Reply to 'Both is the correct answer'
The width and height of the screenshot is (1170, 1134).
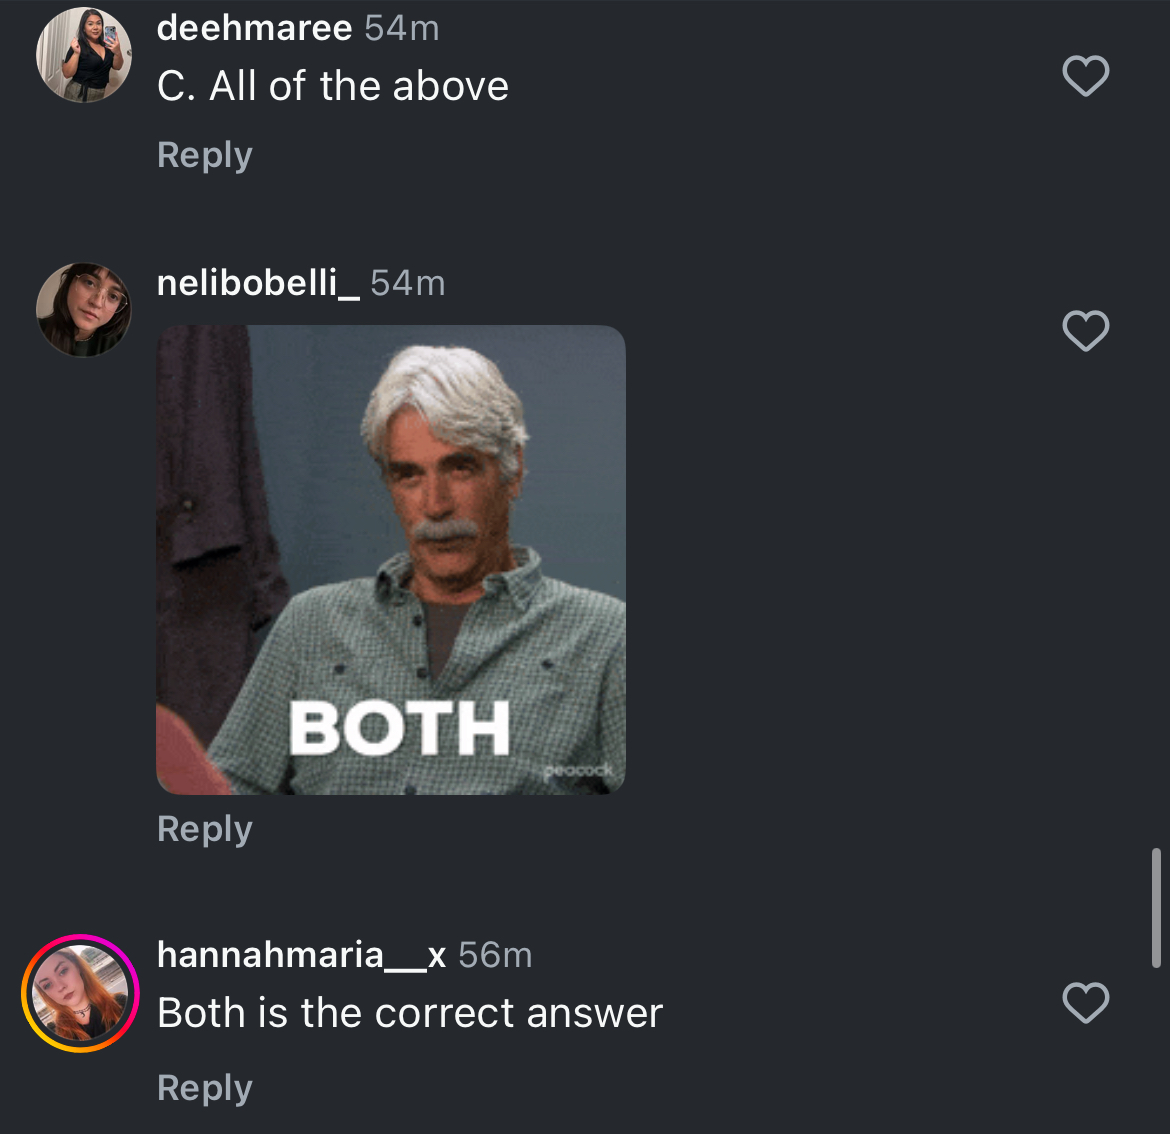[204, 1088]
